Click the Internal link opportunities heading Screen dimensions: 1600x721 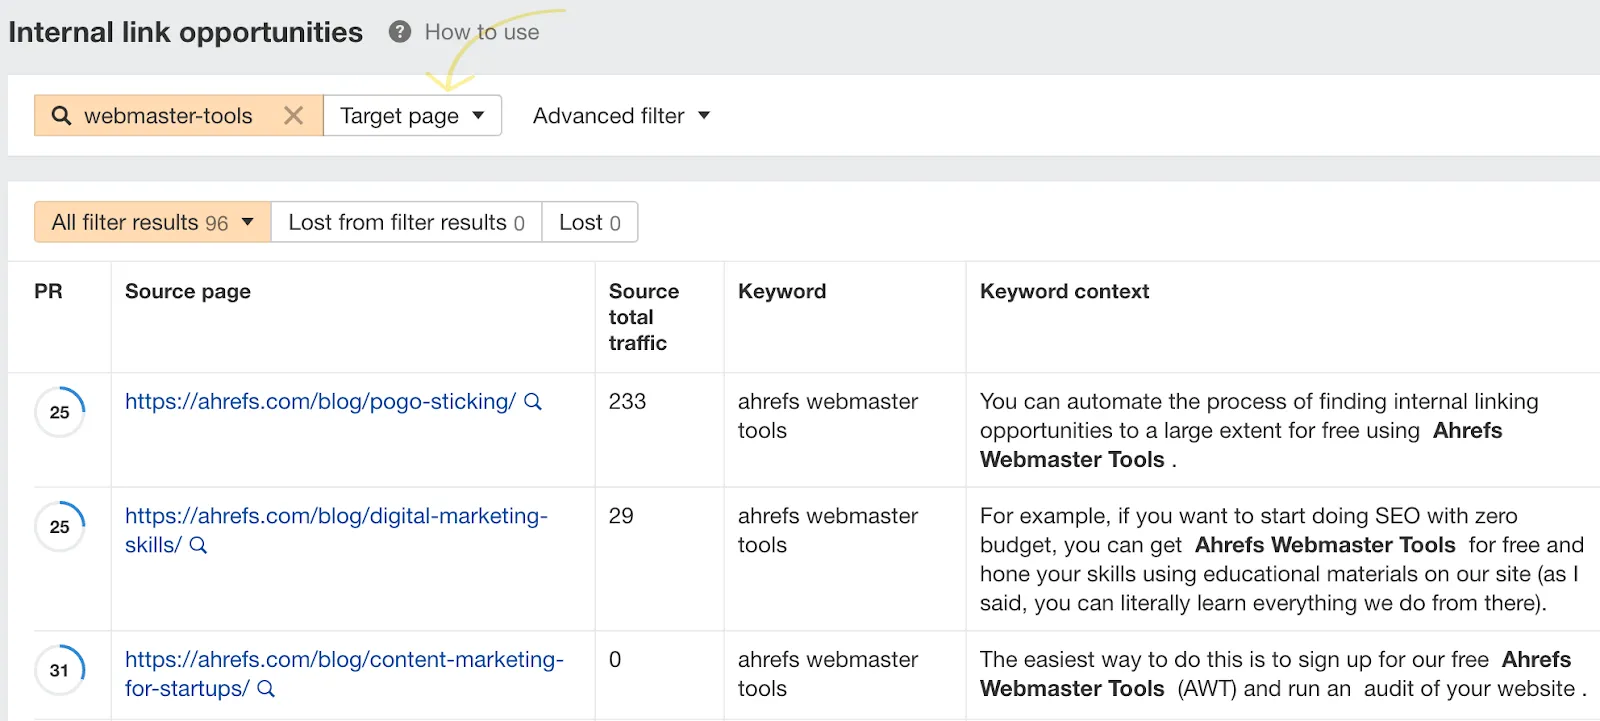[185, 32]
